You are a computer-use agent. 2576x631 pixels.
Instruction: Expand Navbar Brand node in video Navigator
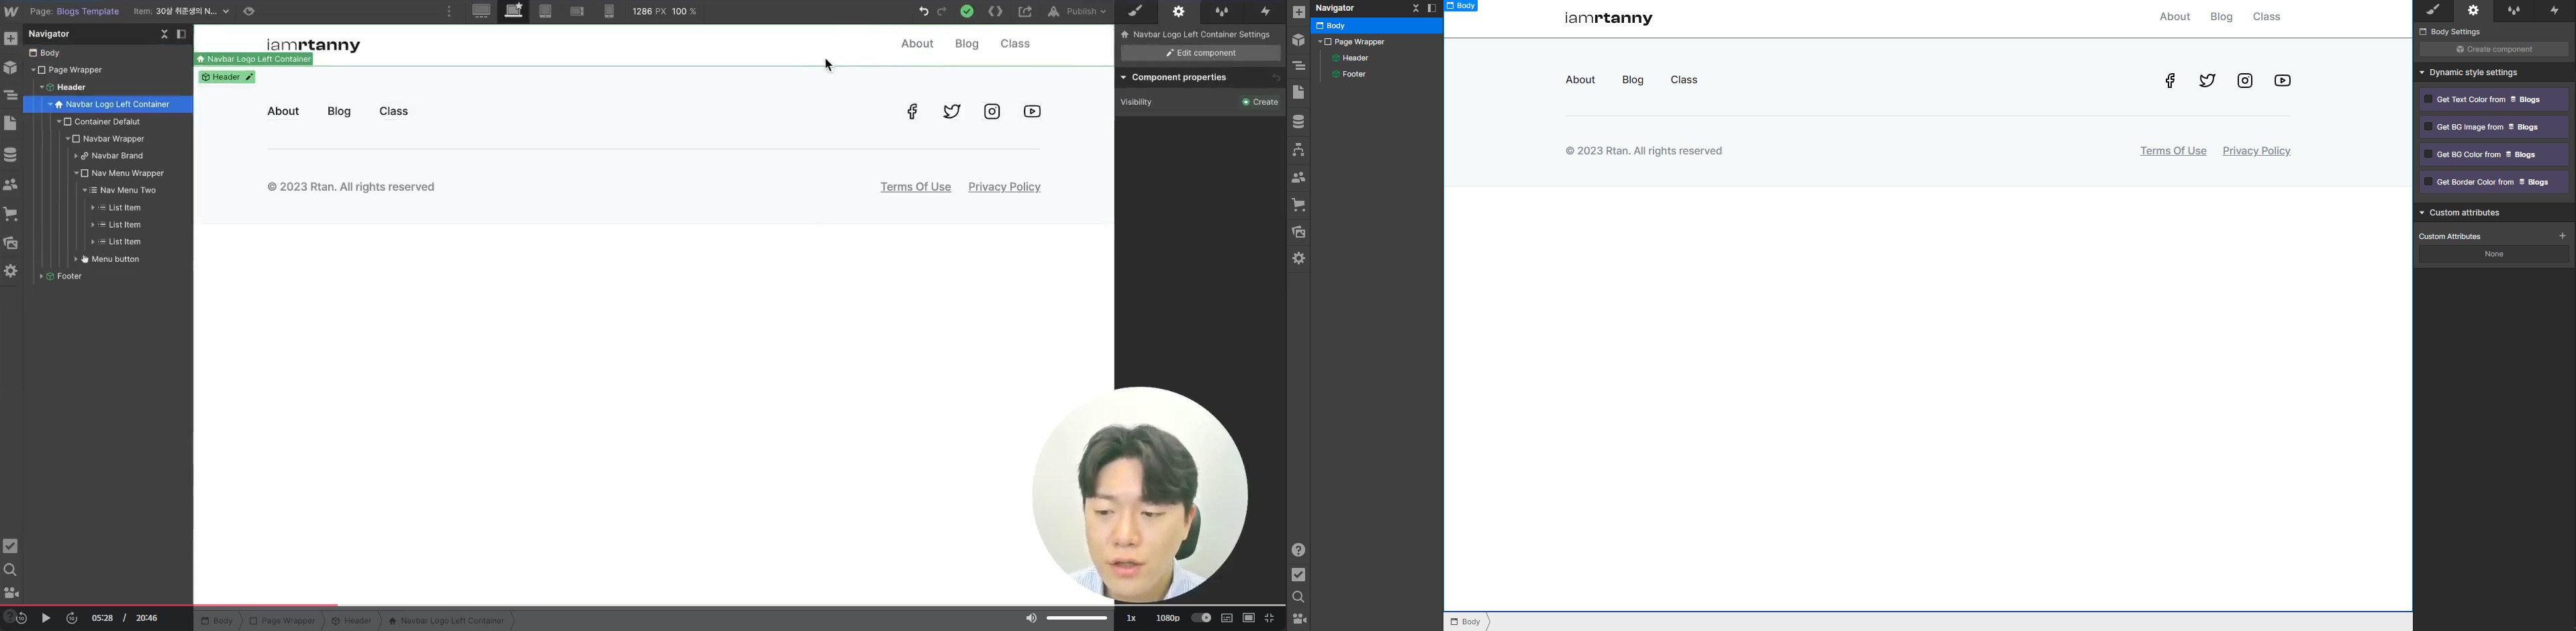76,156
